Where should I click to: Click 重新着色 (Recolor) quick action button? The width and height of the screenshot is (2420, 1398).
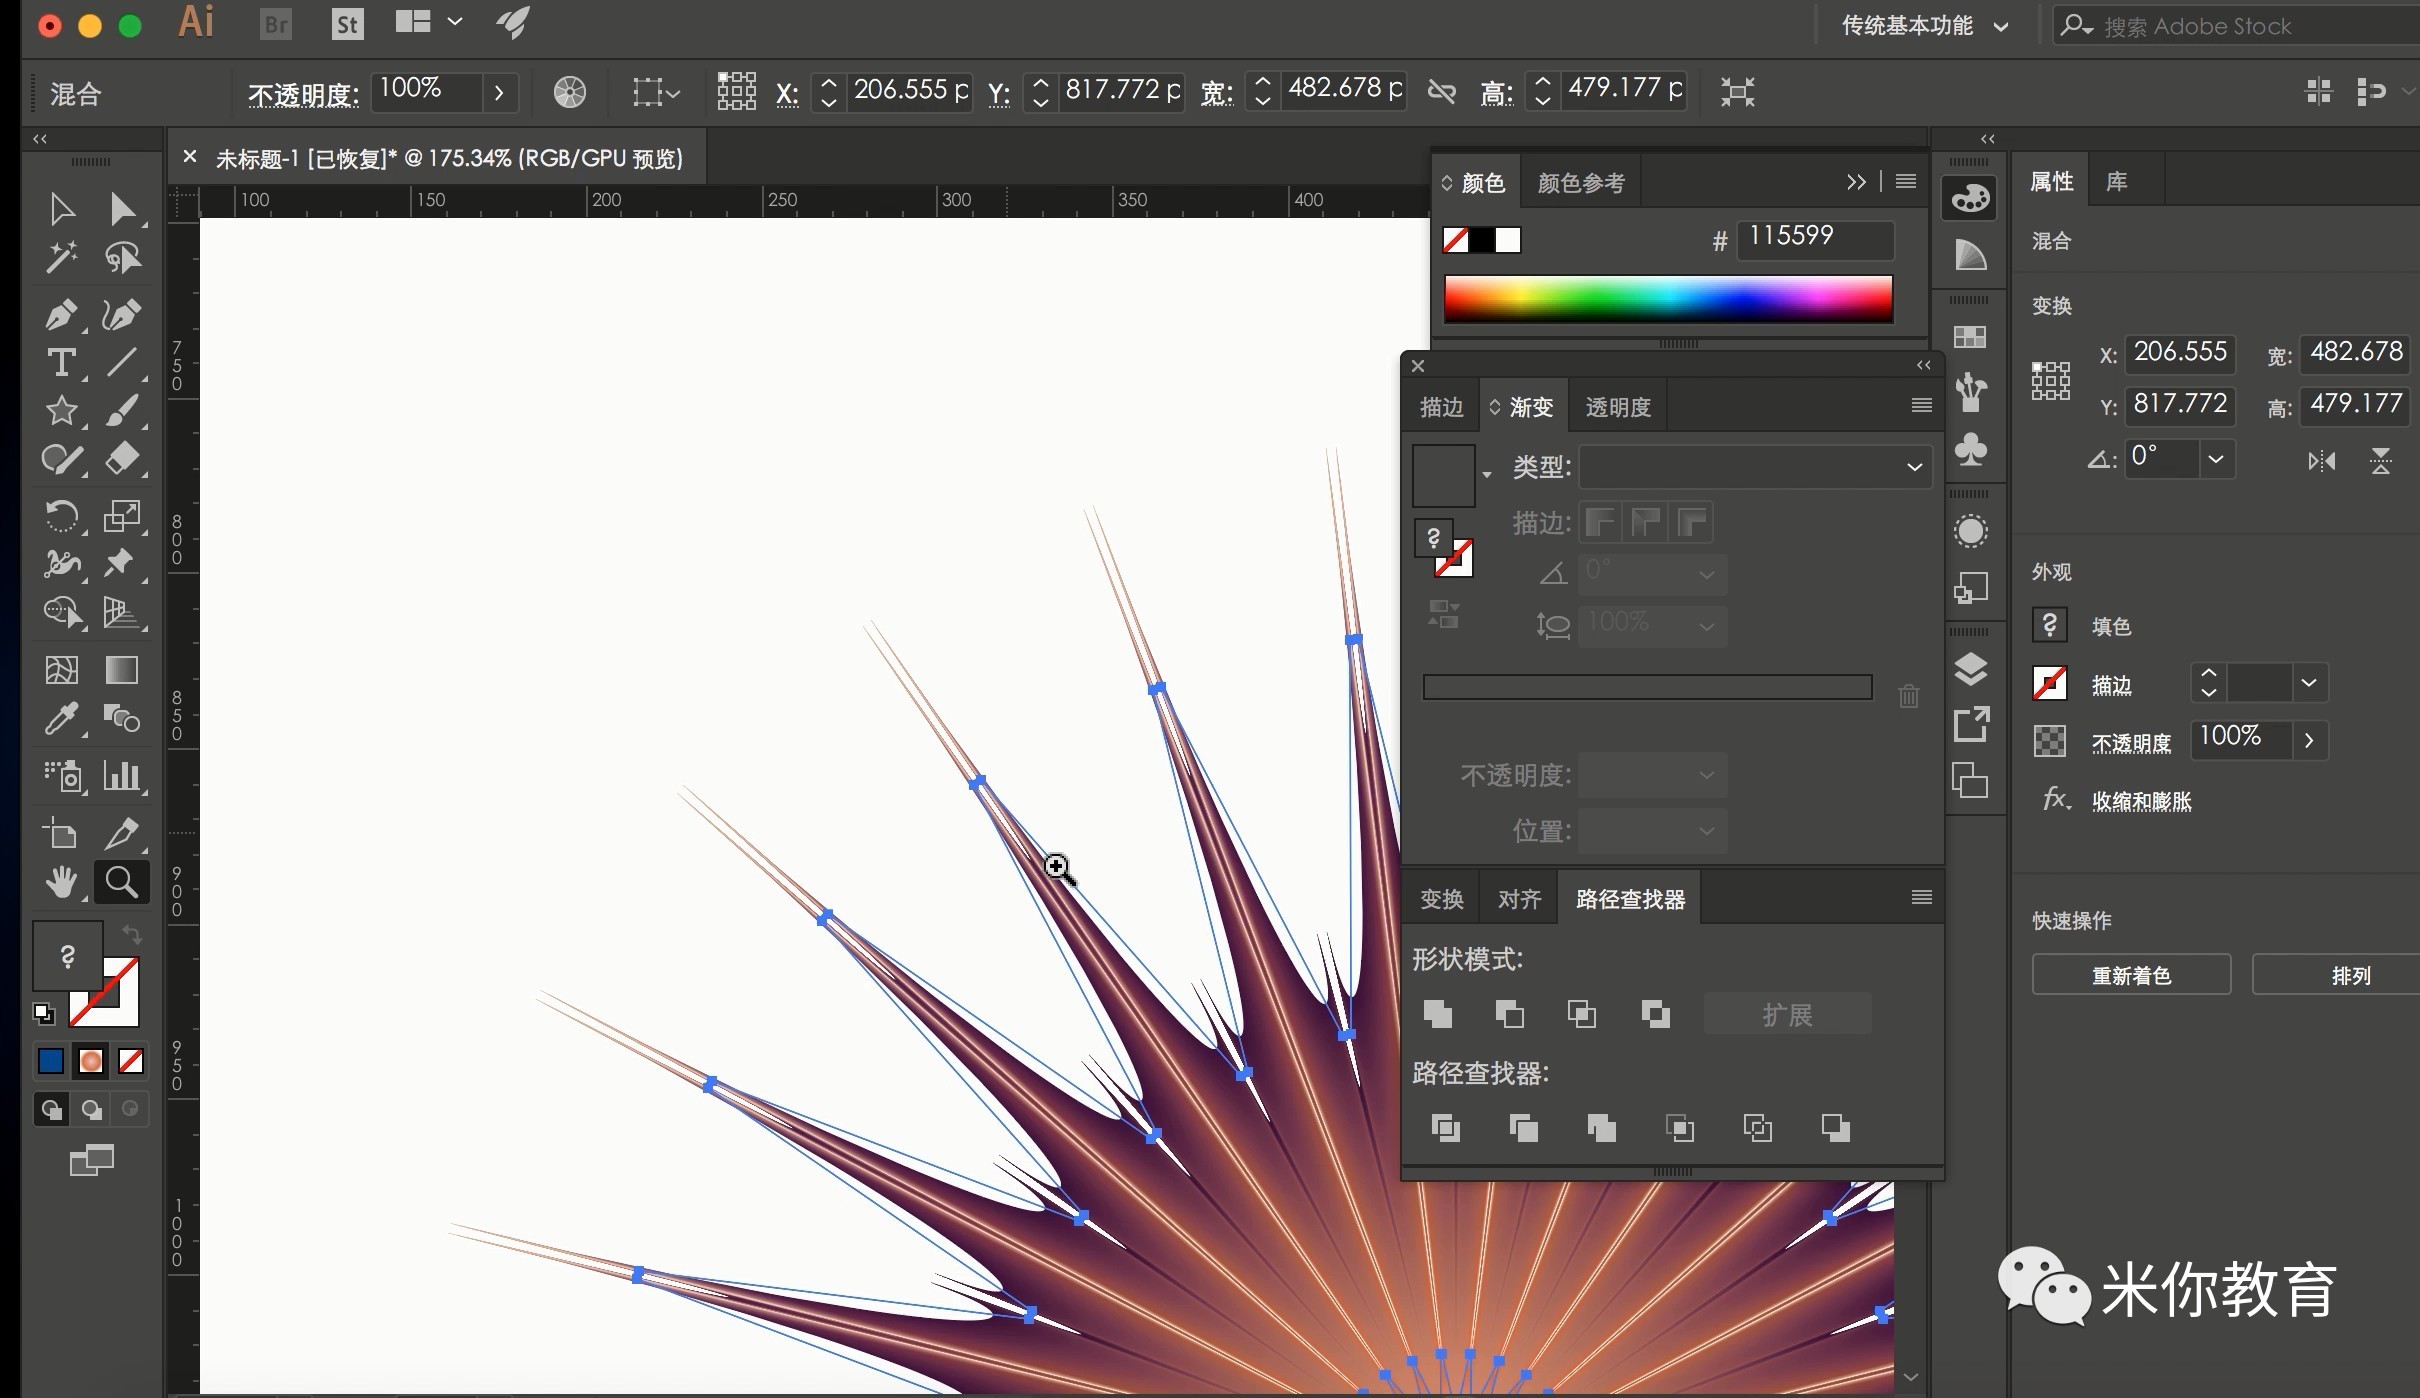point(2135,975)
